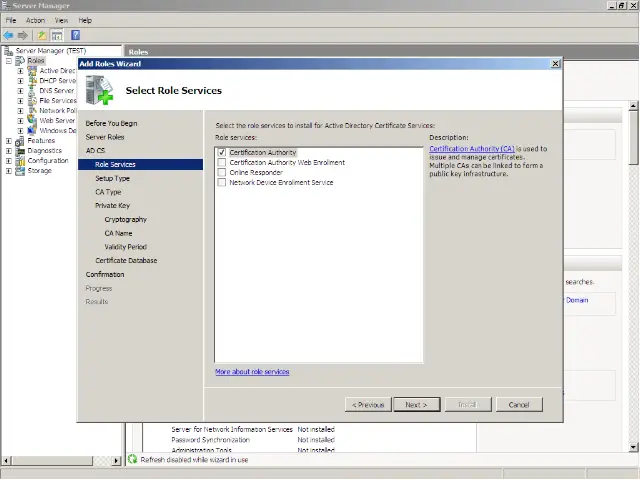Select the Cryptography wizard step

(125, 219)
